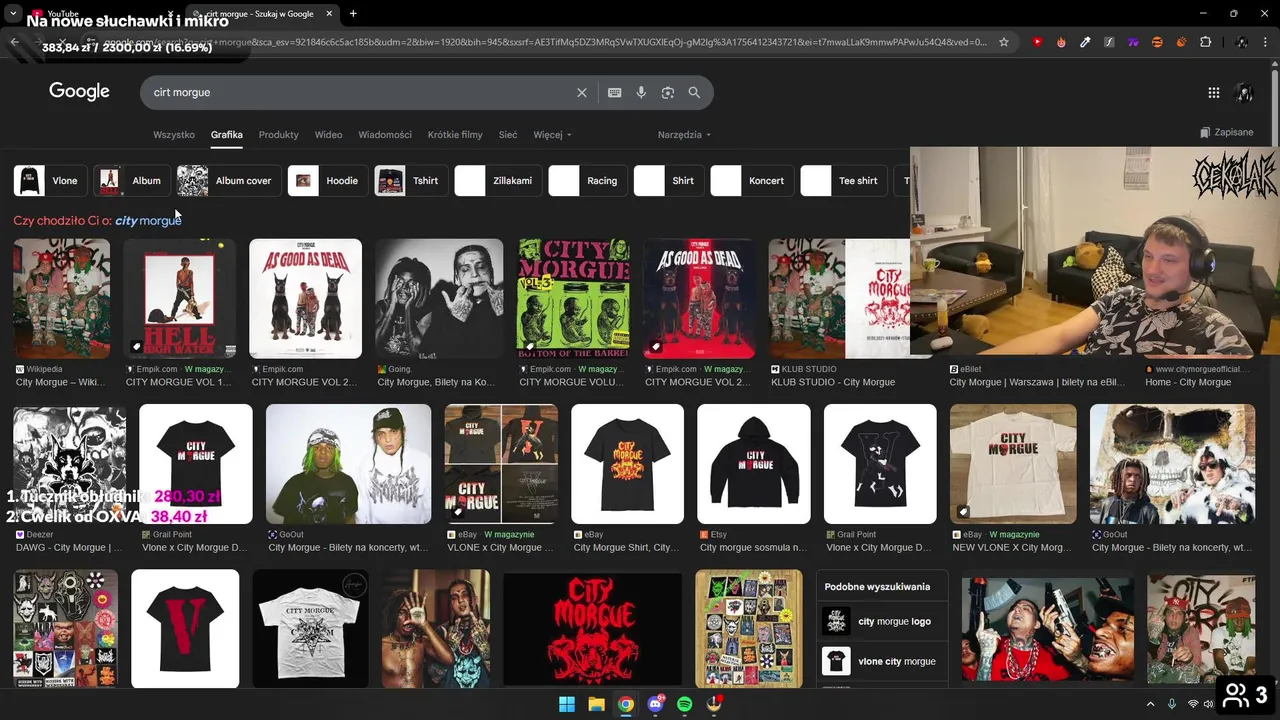
Task: Open the Wi-Fi network tray icon
Action: 1193,704
